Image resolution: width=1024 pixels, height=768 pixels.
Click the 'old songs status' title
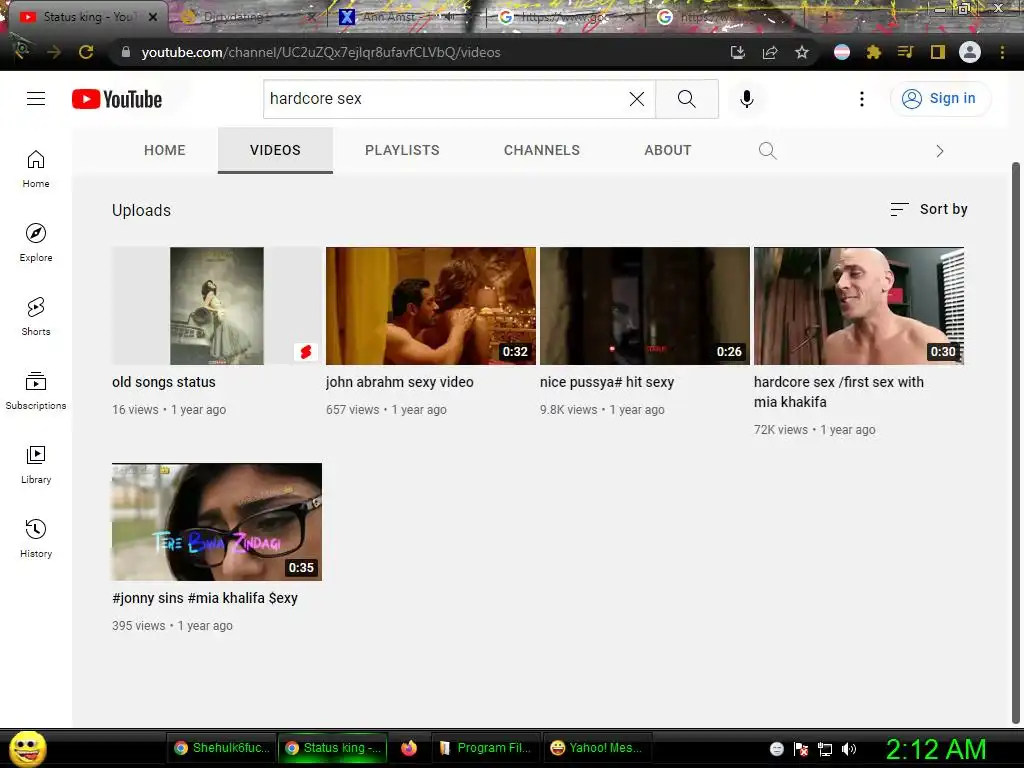pyautogui.click(x=164, y=382)
